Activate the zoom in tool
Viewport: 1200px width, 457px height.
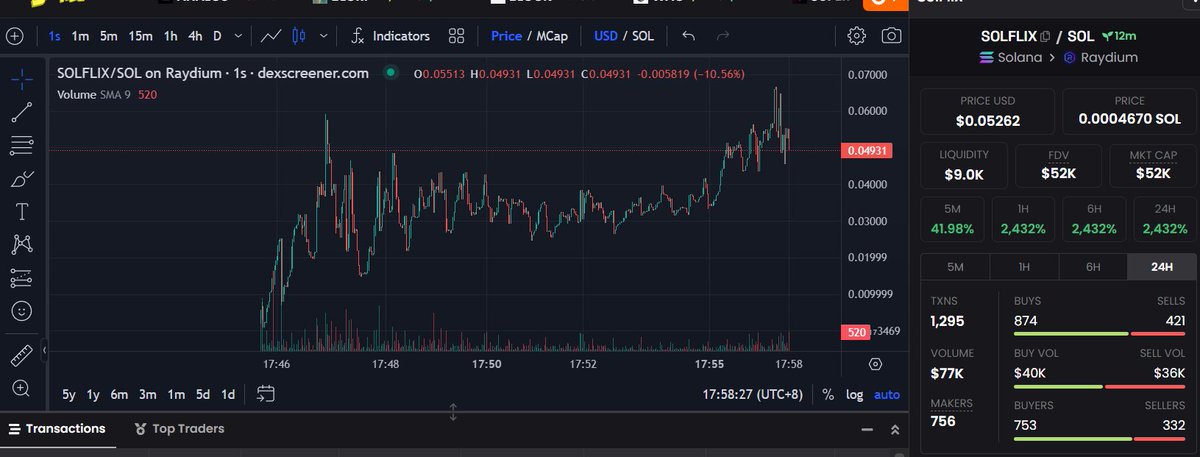[21, 388]
